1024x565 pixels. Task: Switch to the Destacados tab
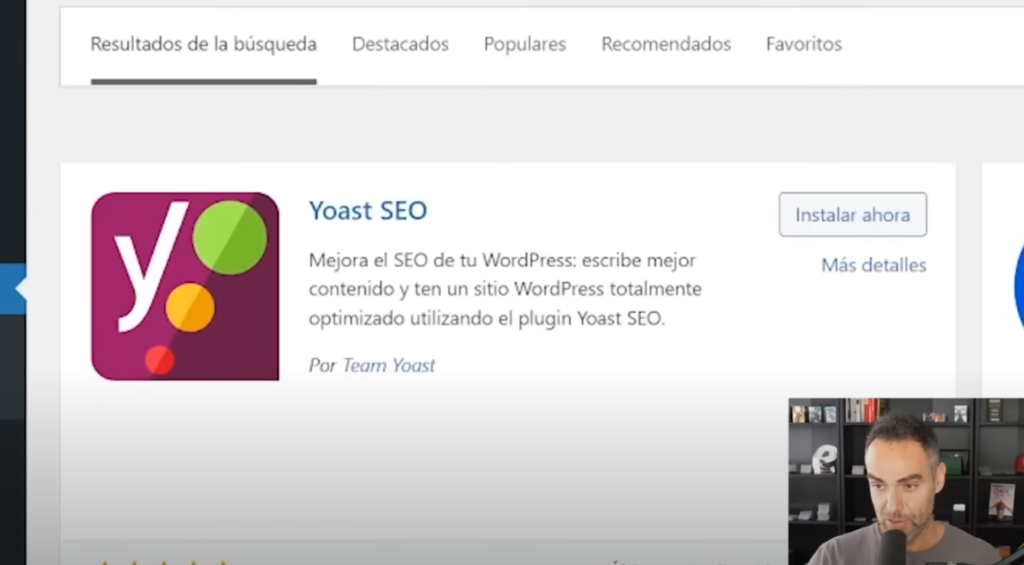click(x=400, y=44)
